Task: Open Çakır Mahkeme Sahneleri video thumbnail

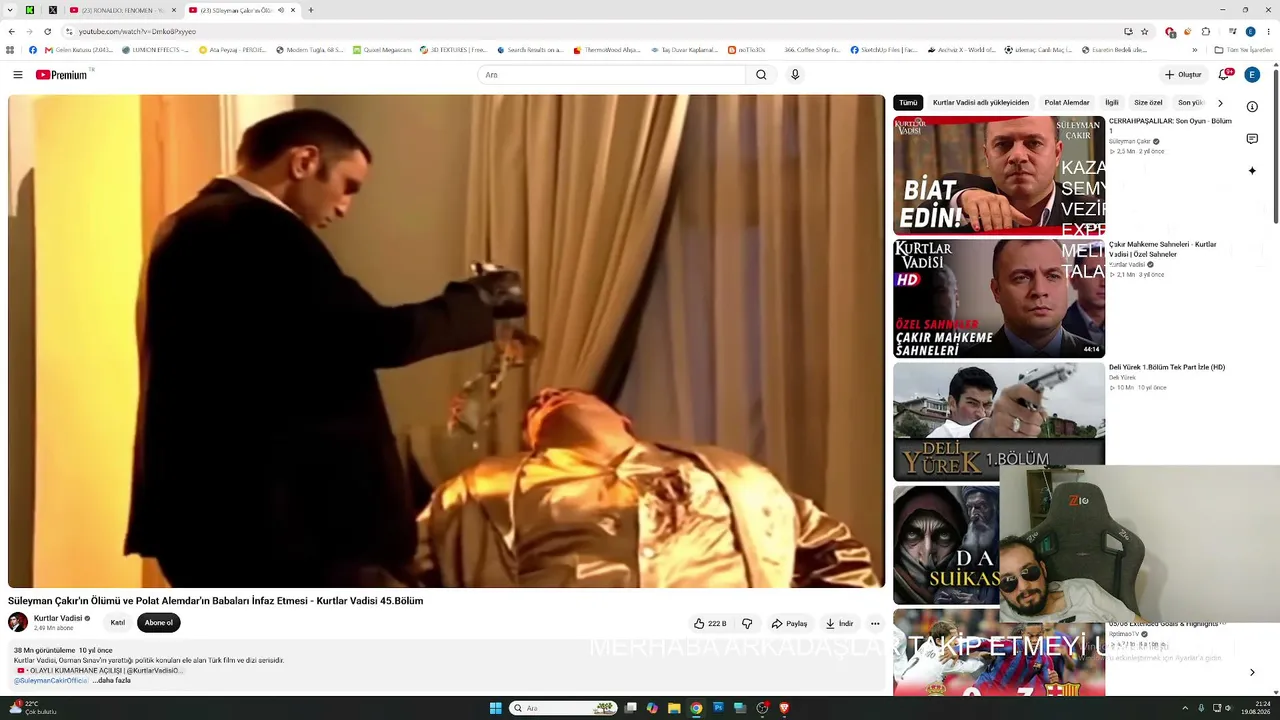Action: click(999, 298)
